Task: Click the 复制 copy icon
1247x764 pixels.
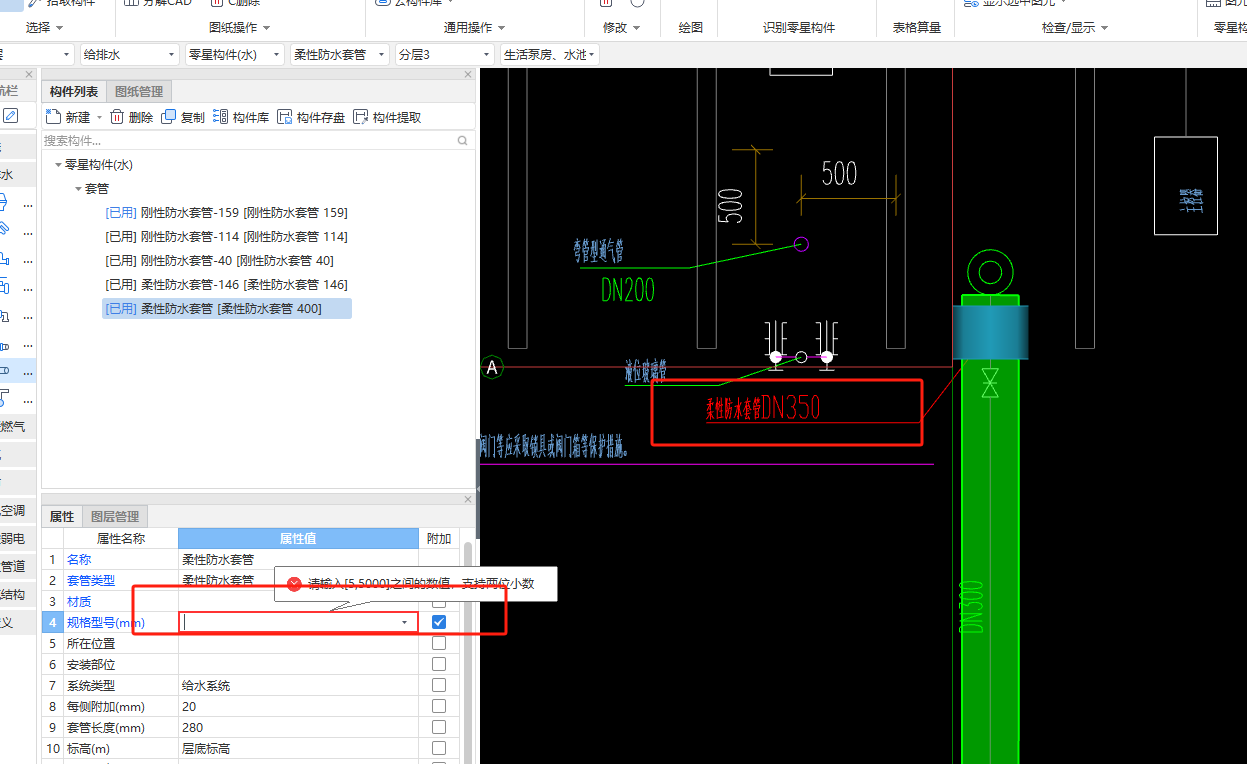Action: pos(168,117)
